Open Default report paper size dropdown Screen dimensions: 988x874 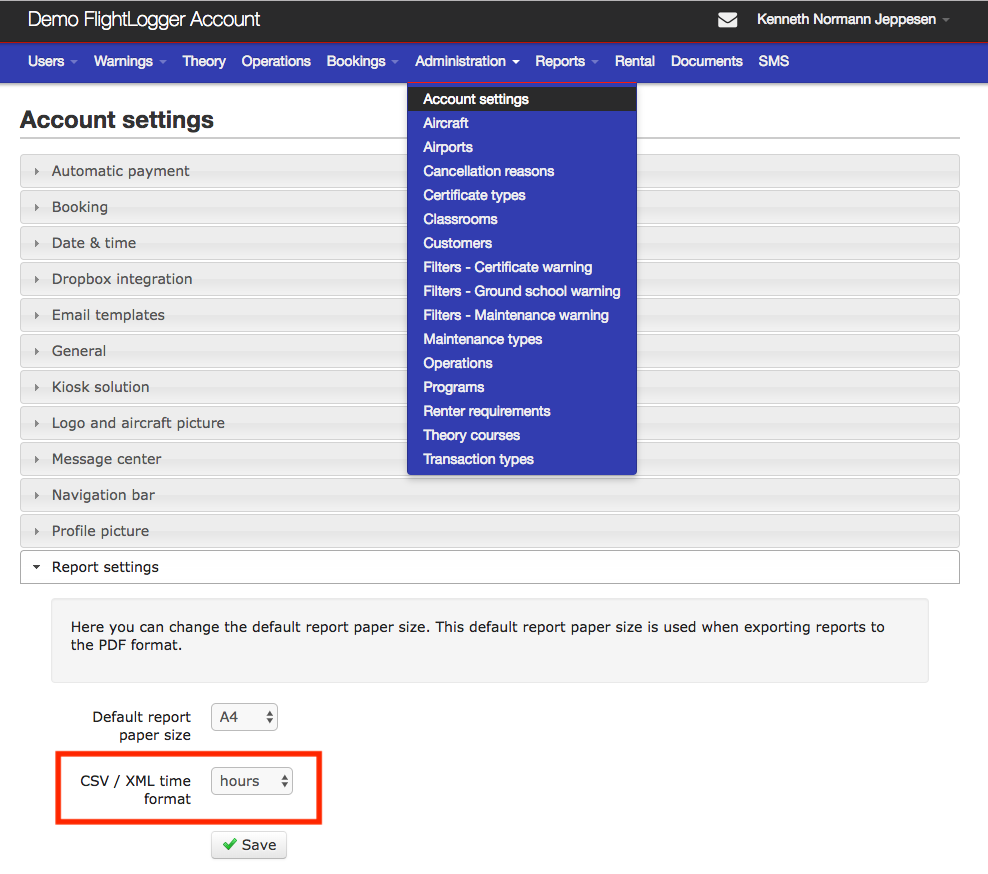point(244,716)
